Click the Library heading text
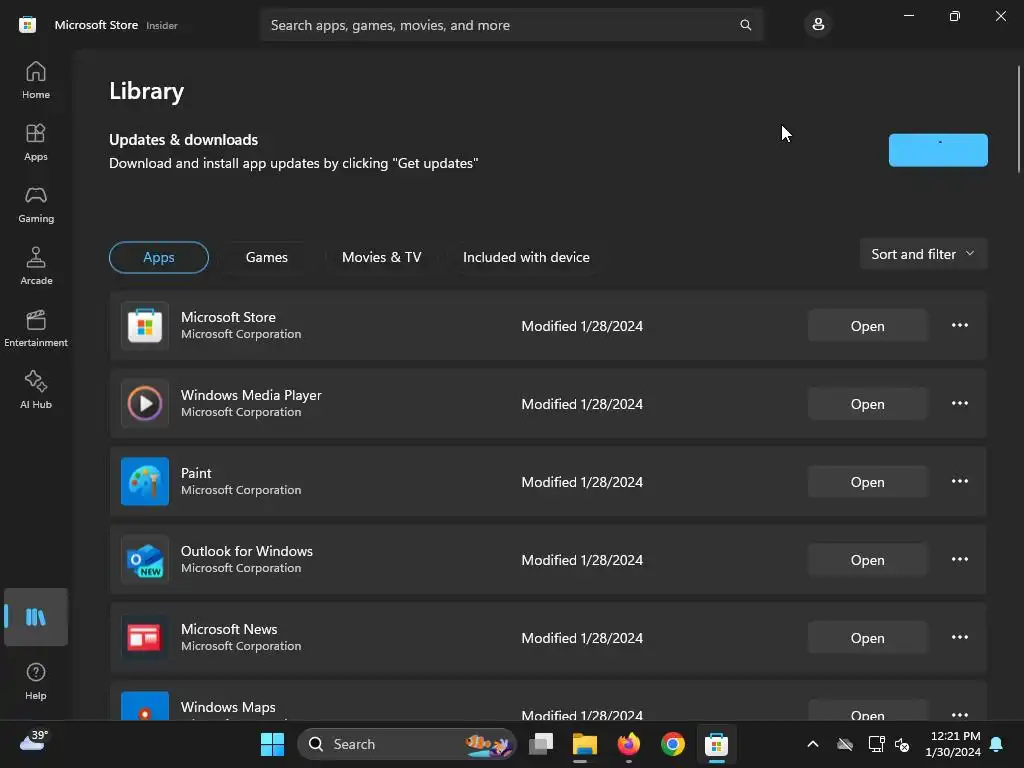 [x=146, y=91]
